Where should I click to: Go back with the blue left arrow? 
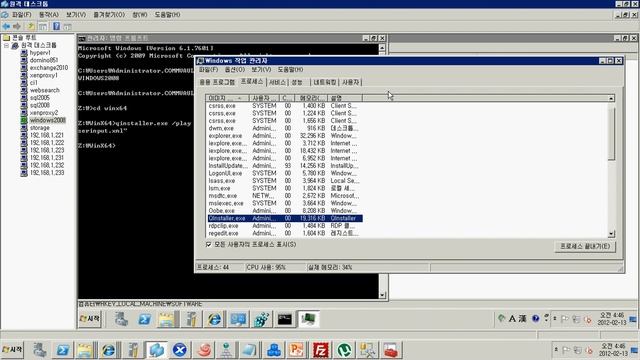pos(6,27)
